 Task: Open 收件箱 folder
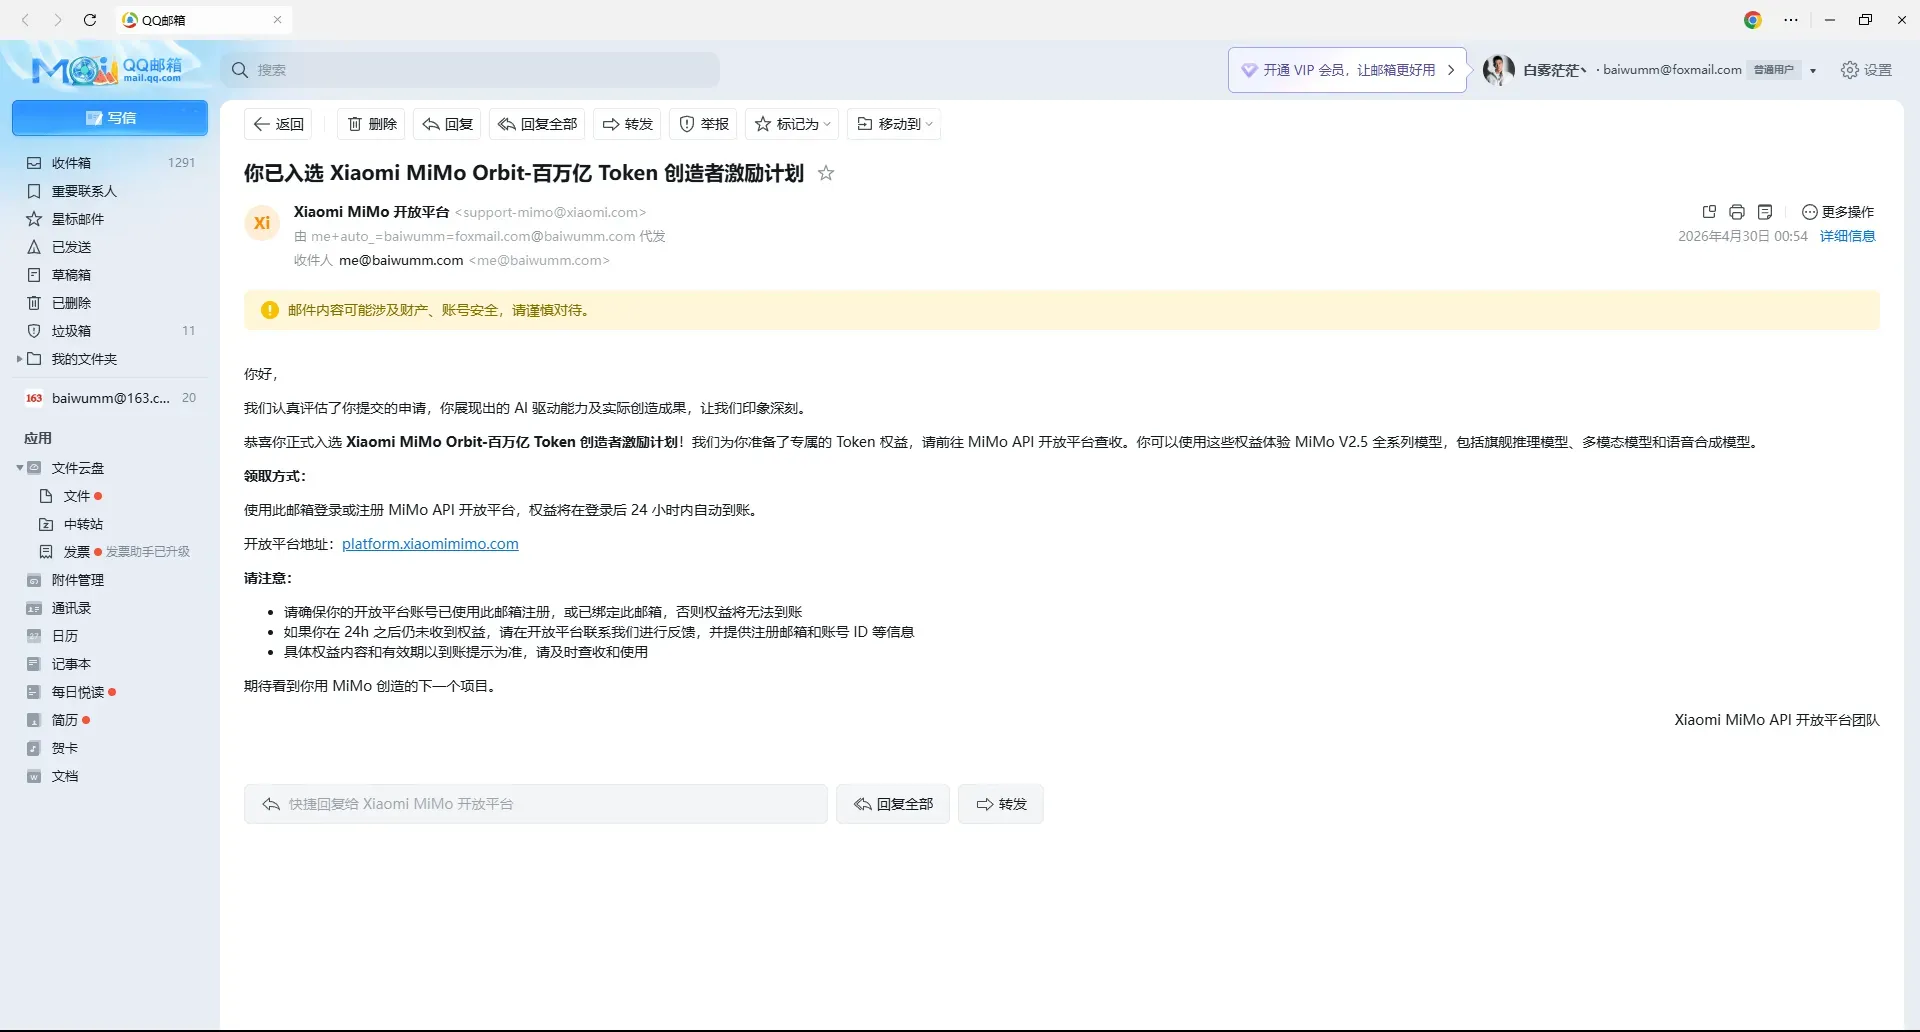pyautogui.click(x=110, y=163)
